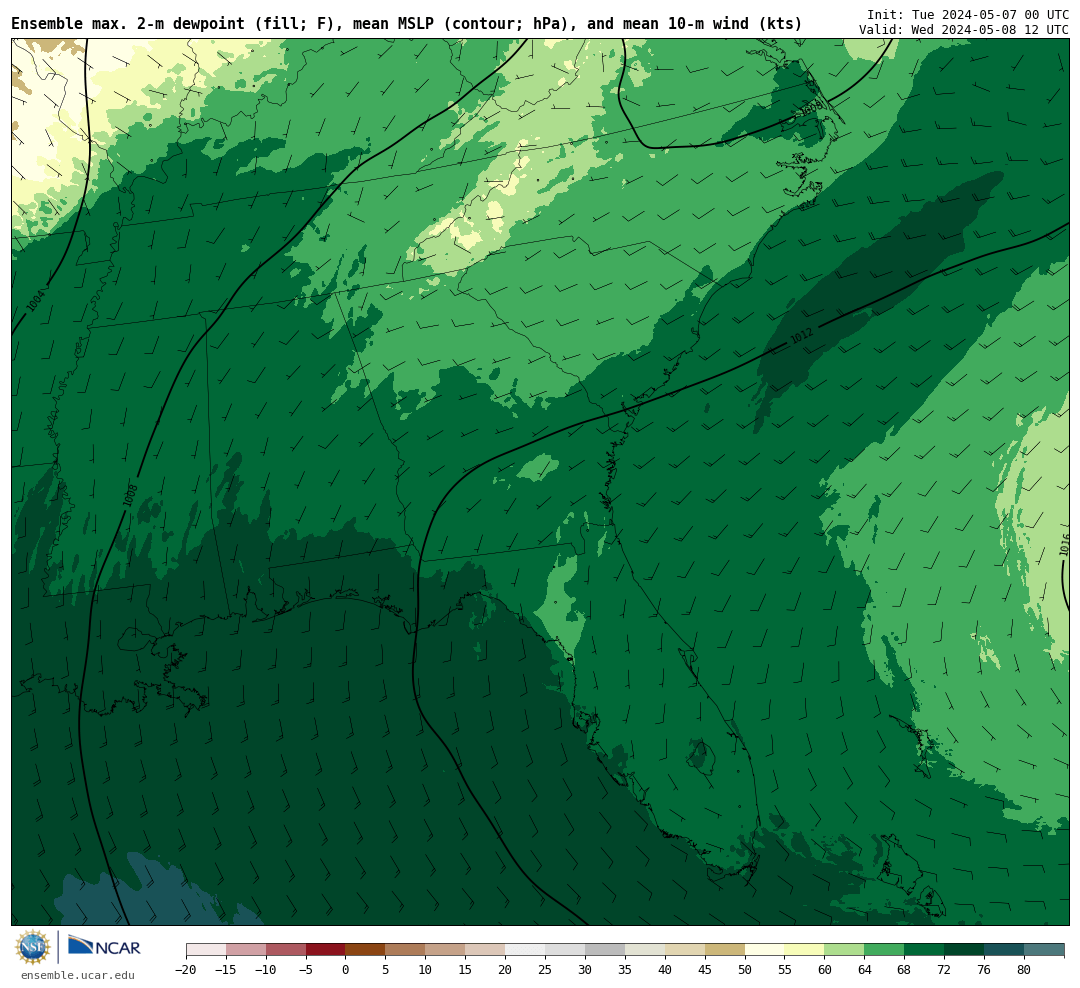Pick the 0 to 5 brown swatch

[366, 950]
